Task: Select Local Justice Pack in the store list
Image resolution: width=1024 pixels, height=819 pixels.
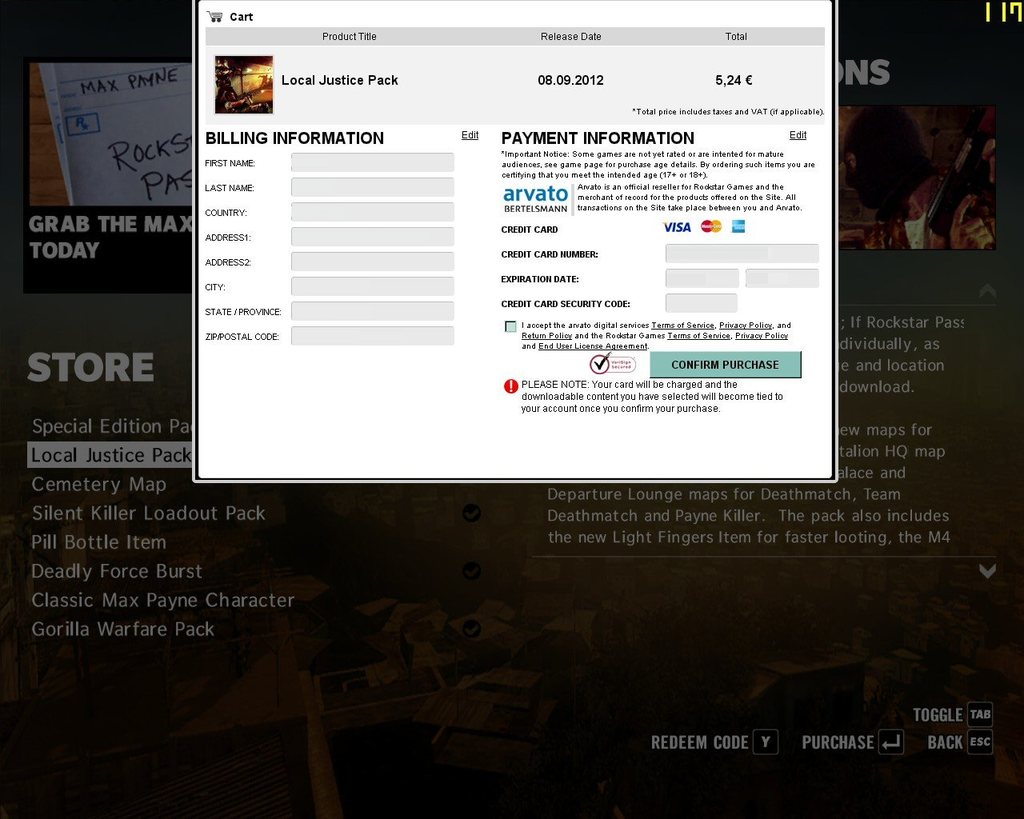Action: click(x=110, y=455)
